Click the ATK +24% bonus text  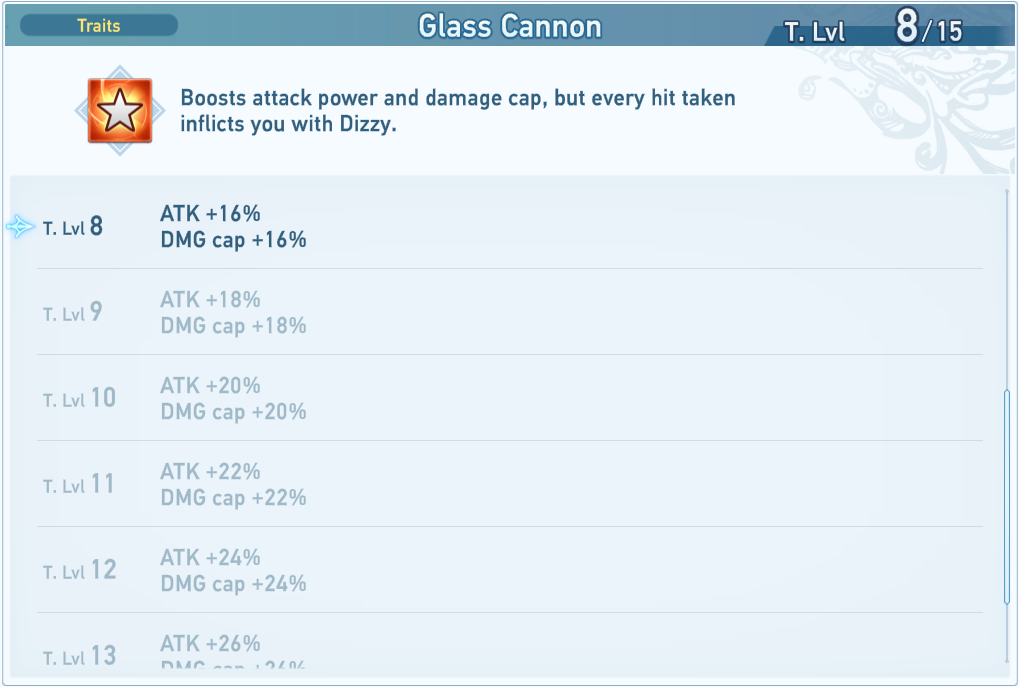pyautogui.click(x=210, y=557)
